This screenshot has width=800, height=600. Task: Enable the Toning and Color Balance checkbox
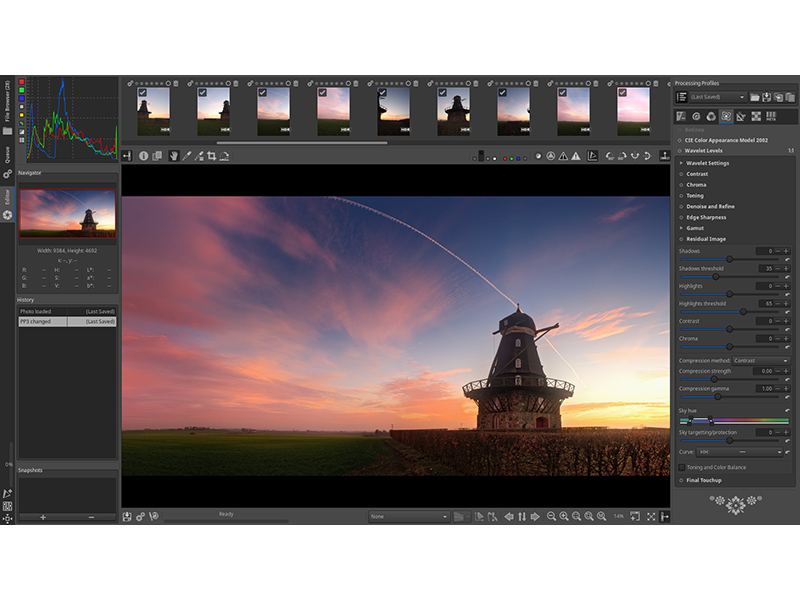click(x=682, y=467)
